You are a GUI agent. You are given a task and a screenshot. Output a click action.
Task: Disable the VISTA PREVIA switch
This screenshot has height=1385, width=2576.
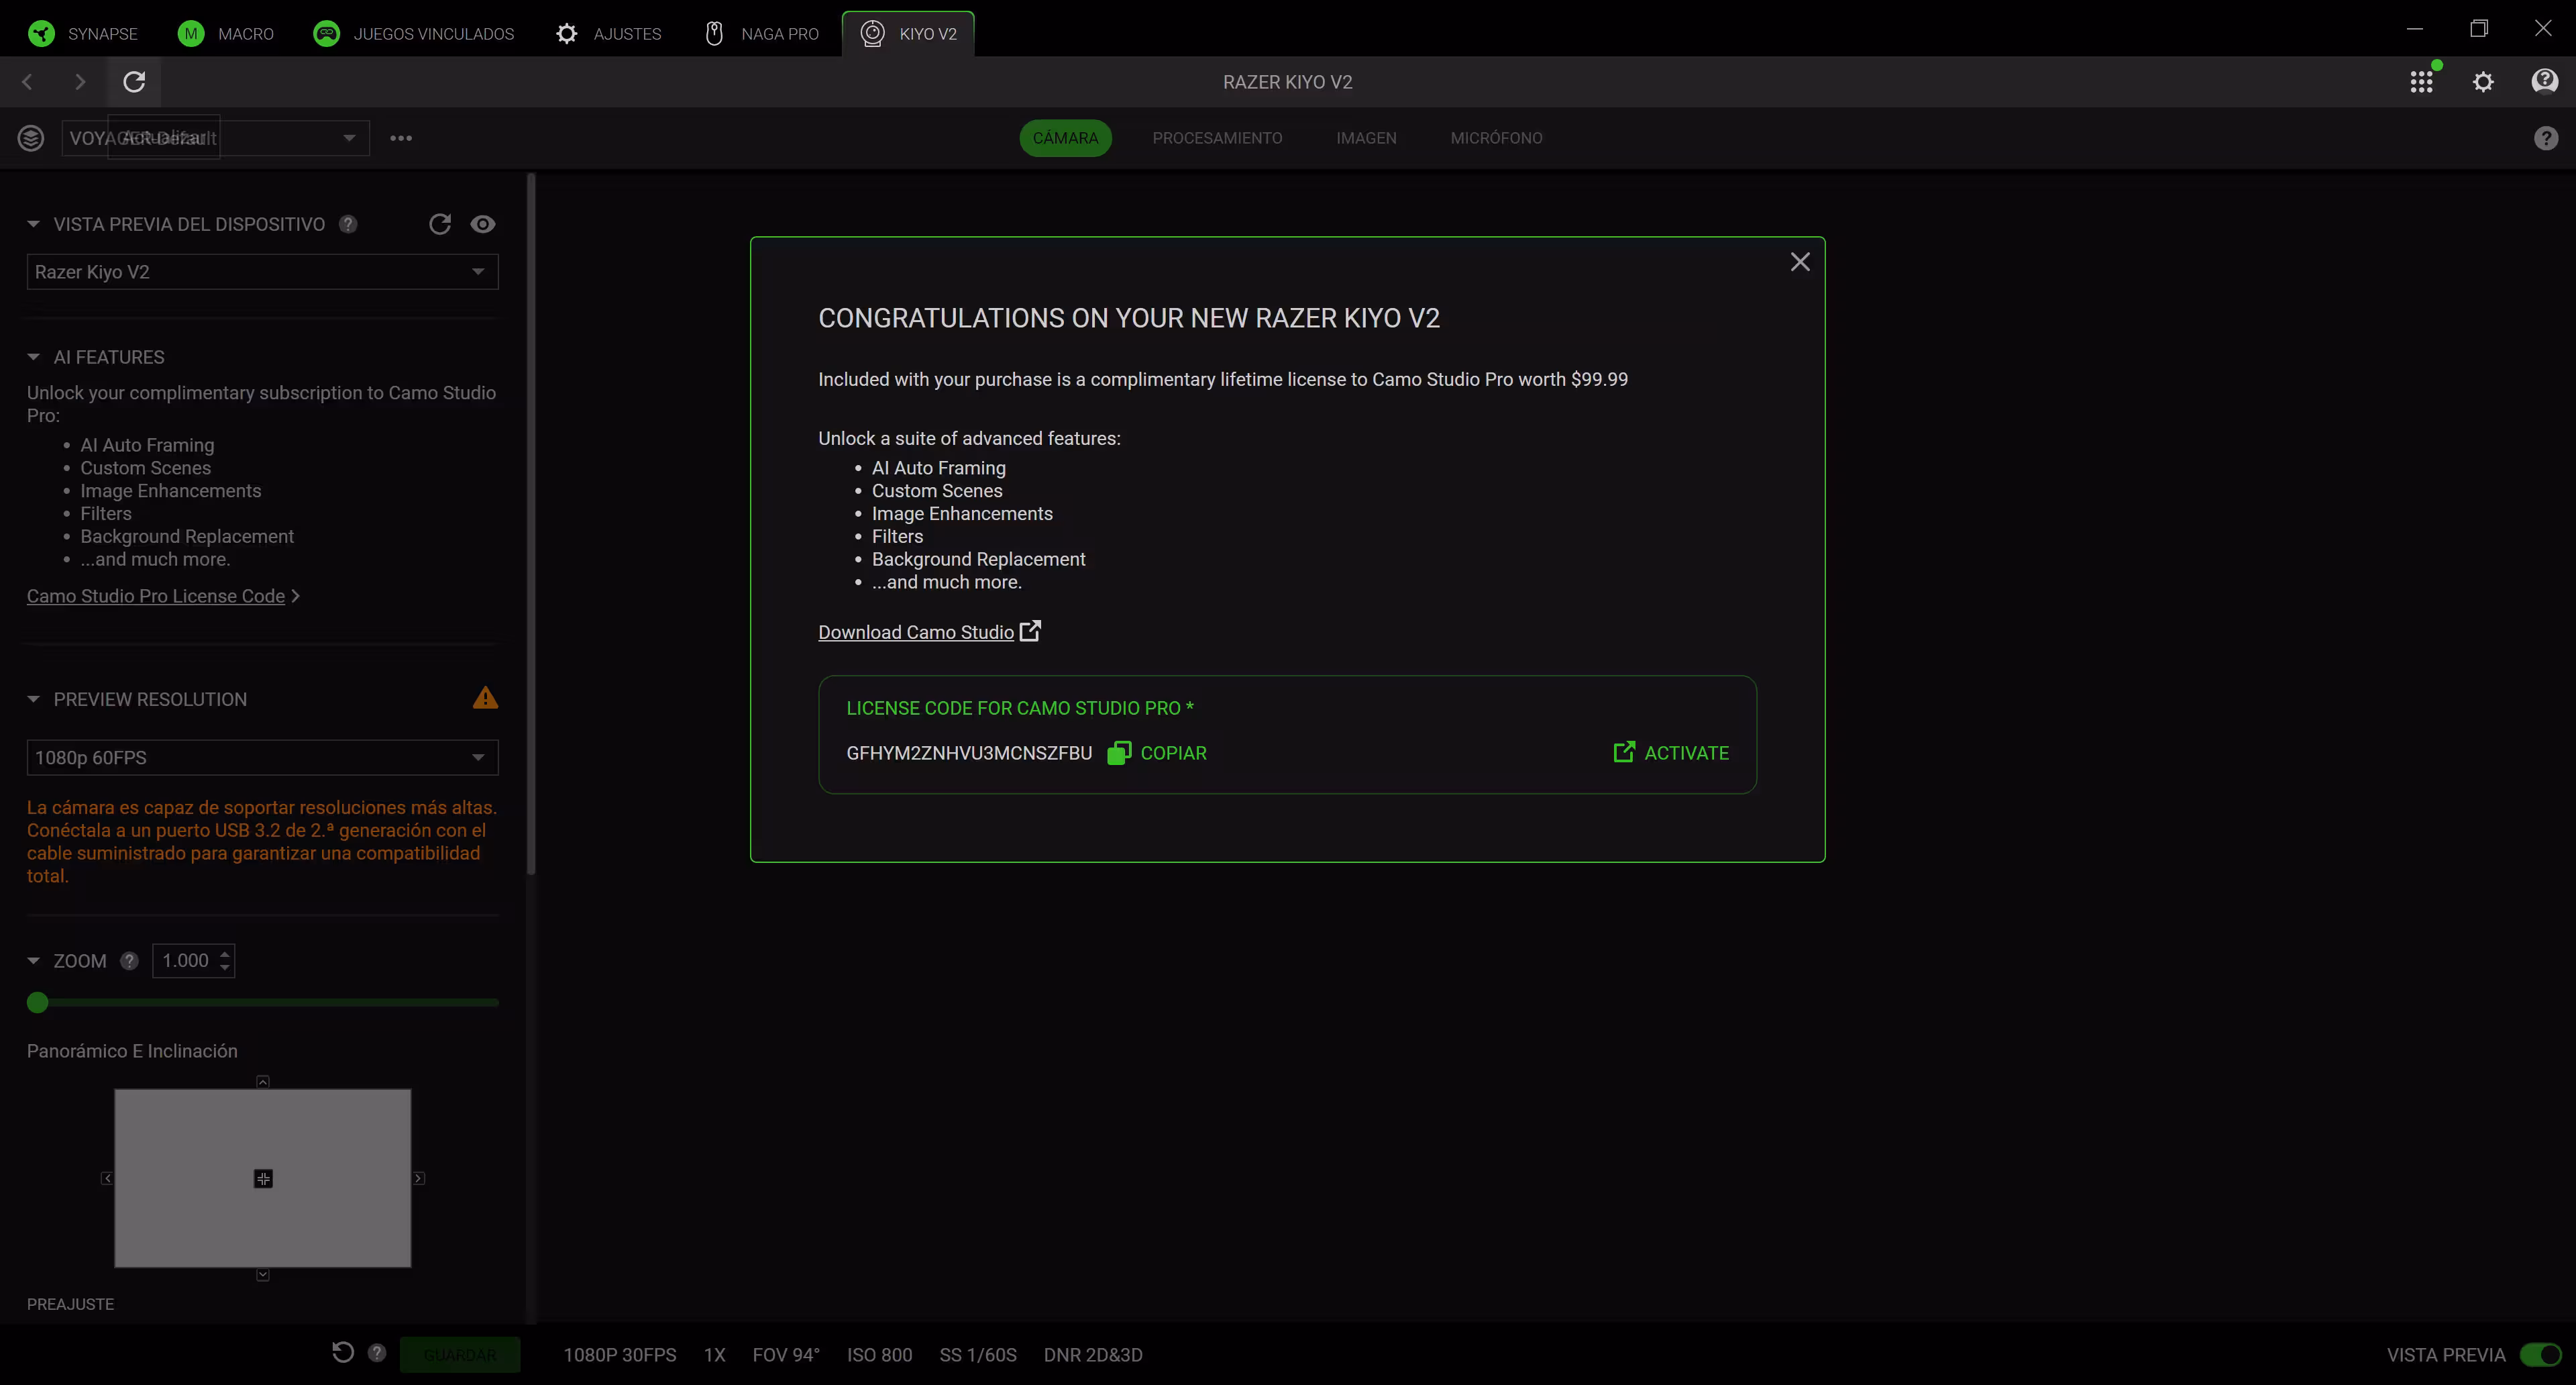(x=2540, y=1355)
